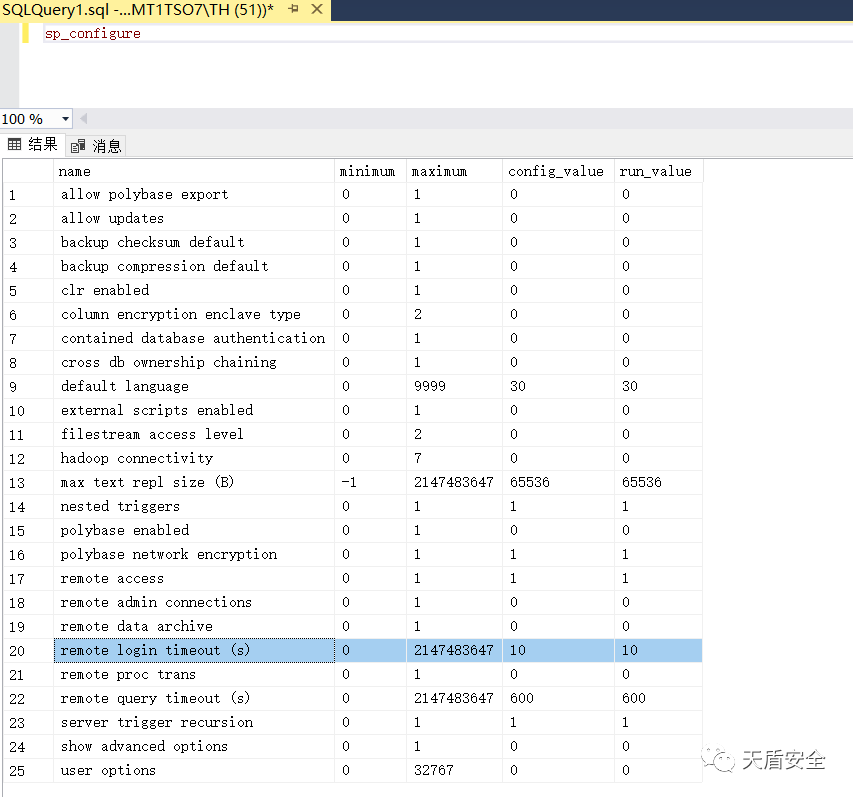853x797 pixels.
Task: Select the 'name' column header
Action: (x=75, y=171)
